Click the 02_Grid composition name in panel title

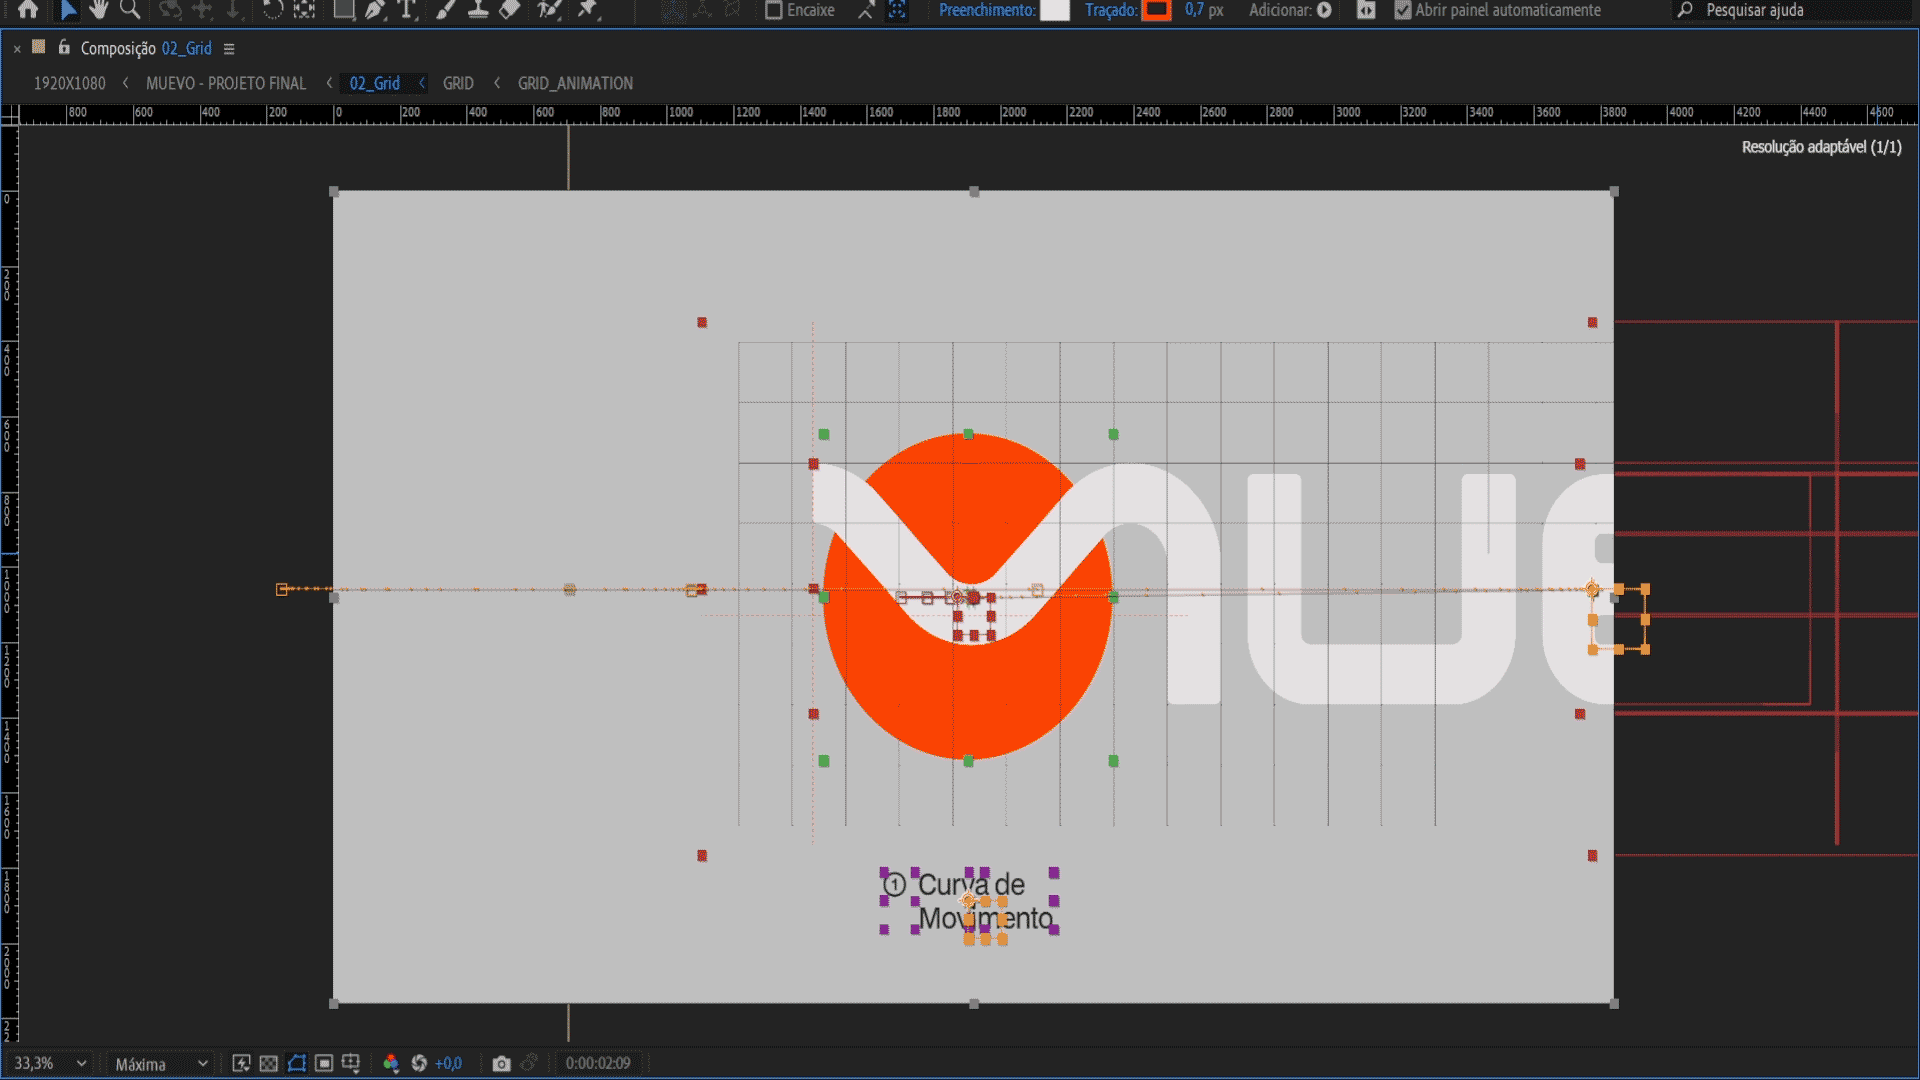click(x=187, y=48)
